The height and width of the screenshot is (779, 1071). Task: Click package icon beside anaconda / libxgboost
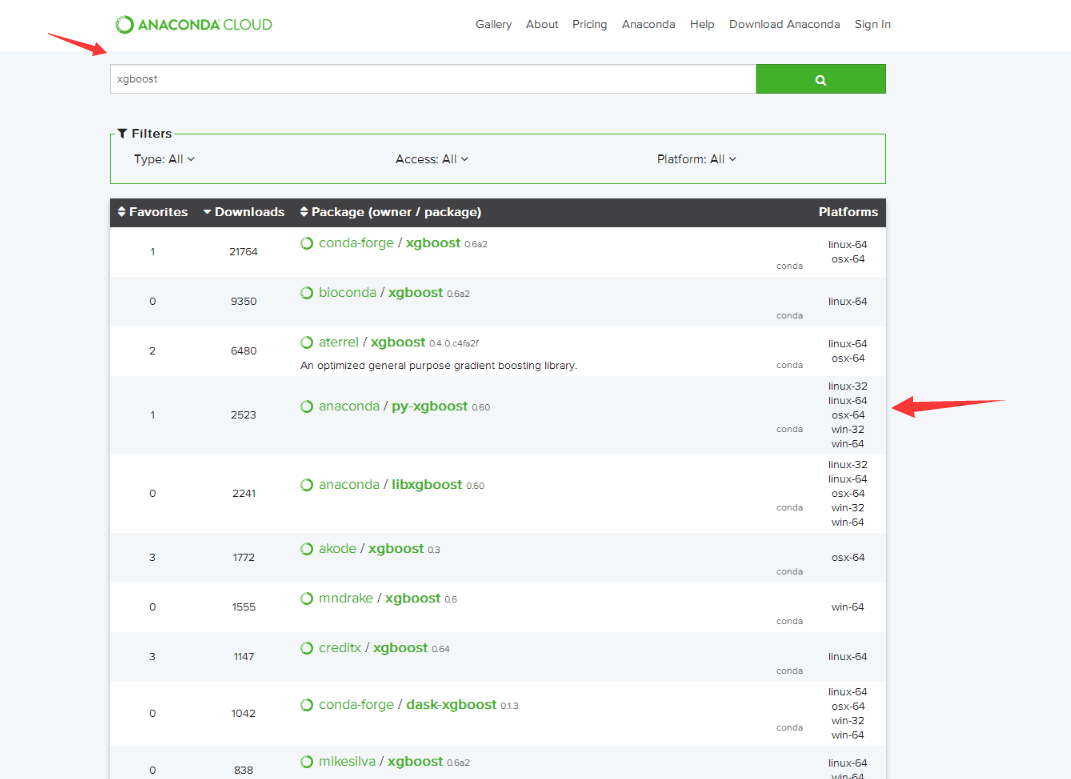[307, 484]
